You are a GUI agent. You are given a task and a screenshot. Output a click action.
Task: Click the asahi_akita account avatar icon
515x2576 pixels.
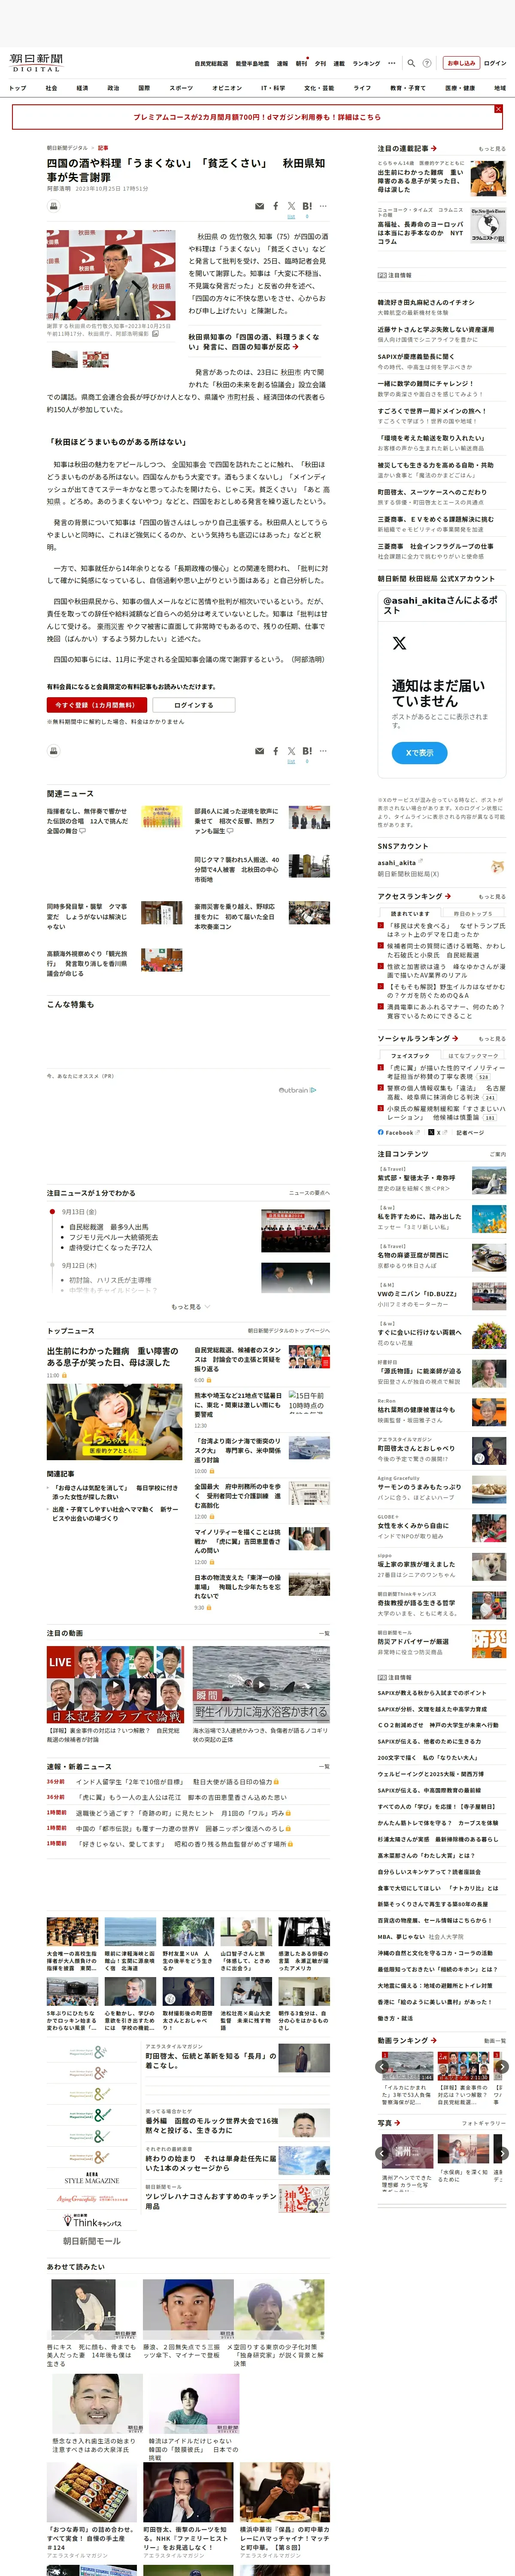coord(497,866)
